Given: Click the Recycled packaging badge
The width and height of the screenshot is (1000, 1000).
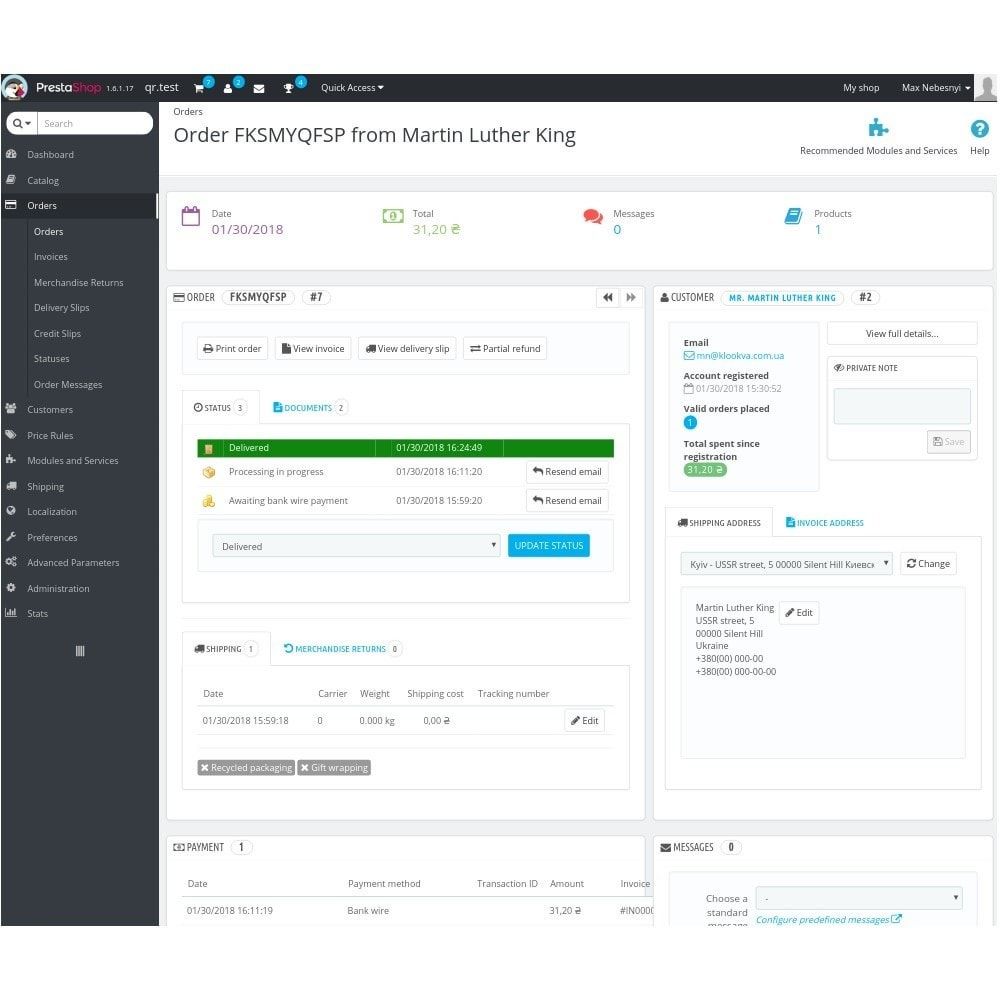Looking at the screenshot, I should 246,768.
